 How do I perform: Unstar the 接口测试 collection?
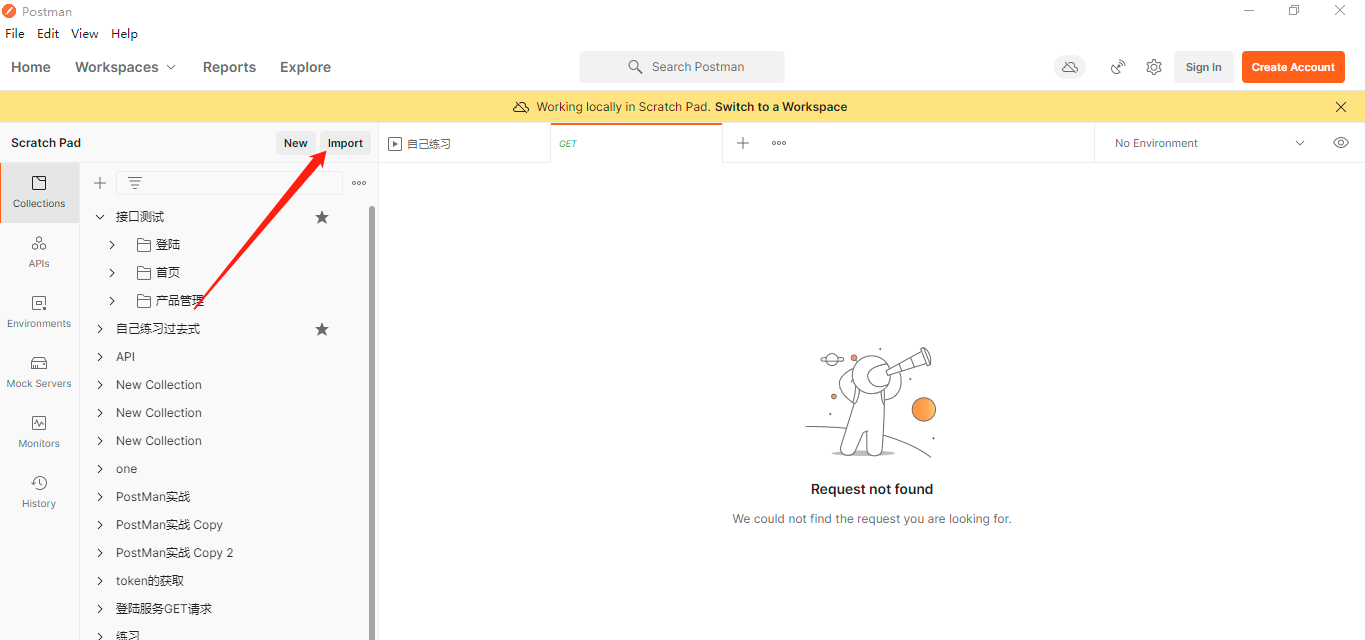click(322, 217)
